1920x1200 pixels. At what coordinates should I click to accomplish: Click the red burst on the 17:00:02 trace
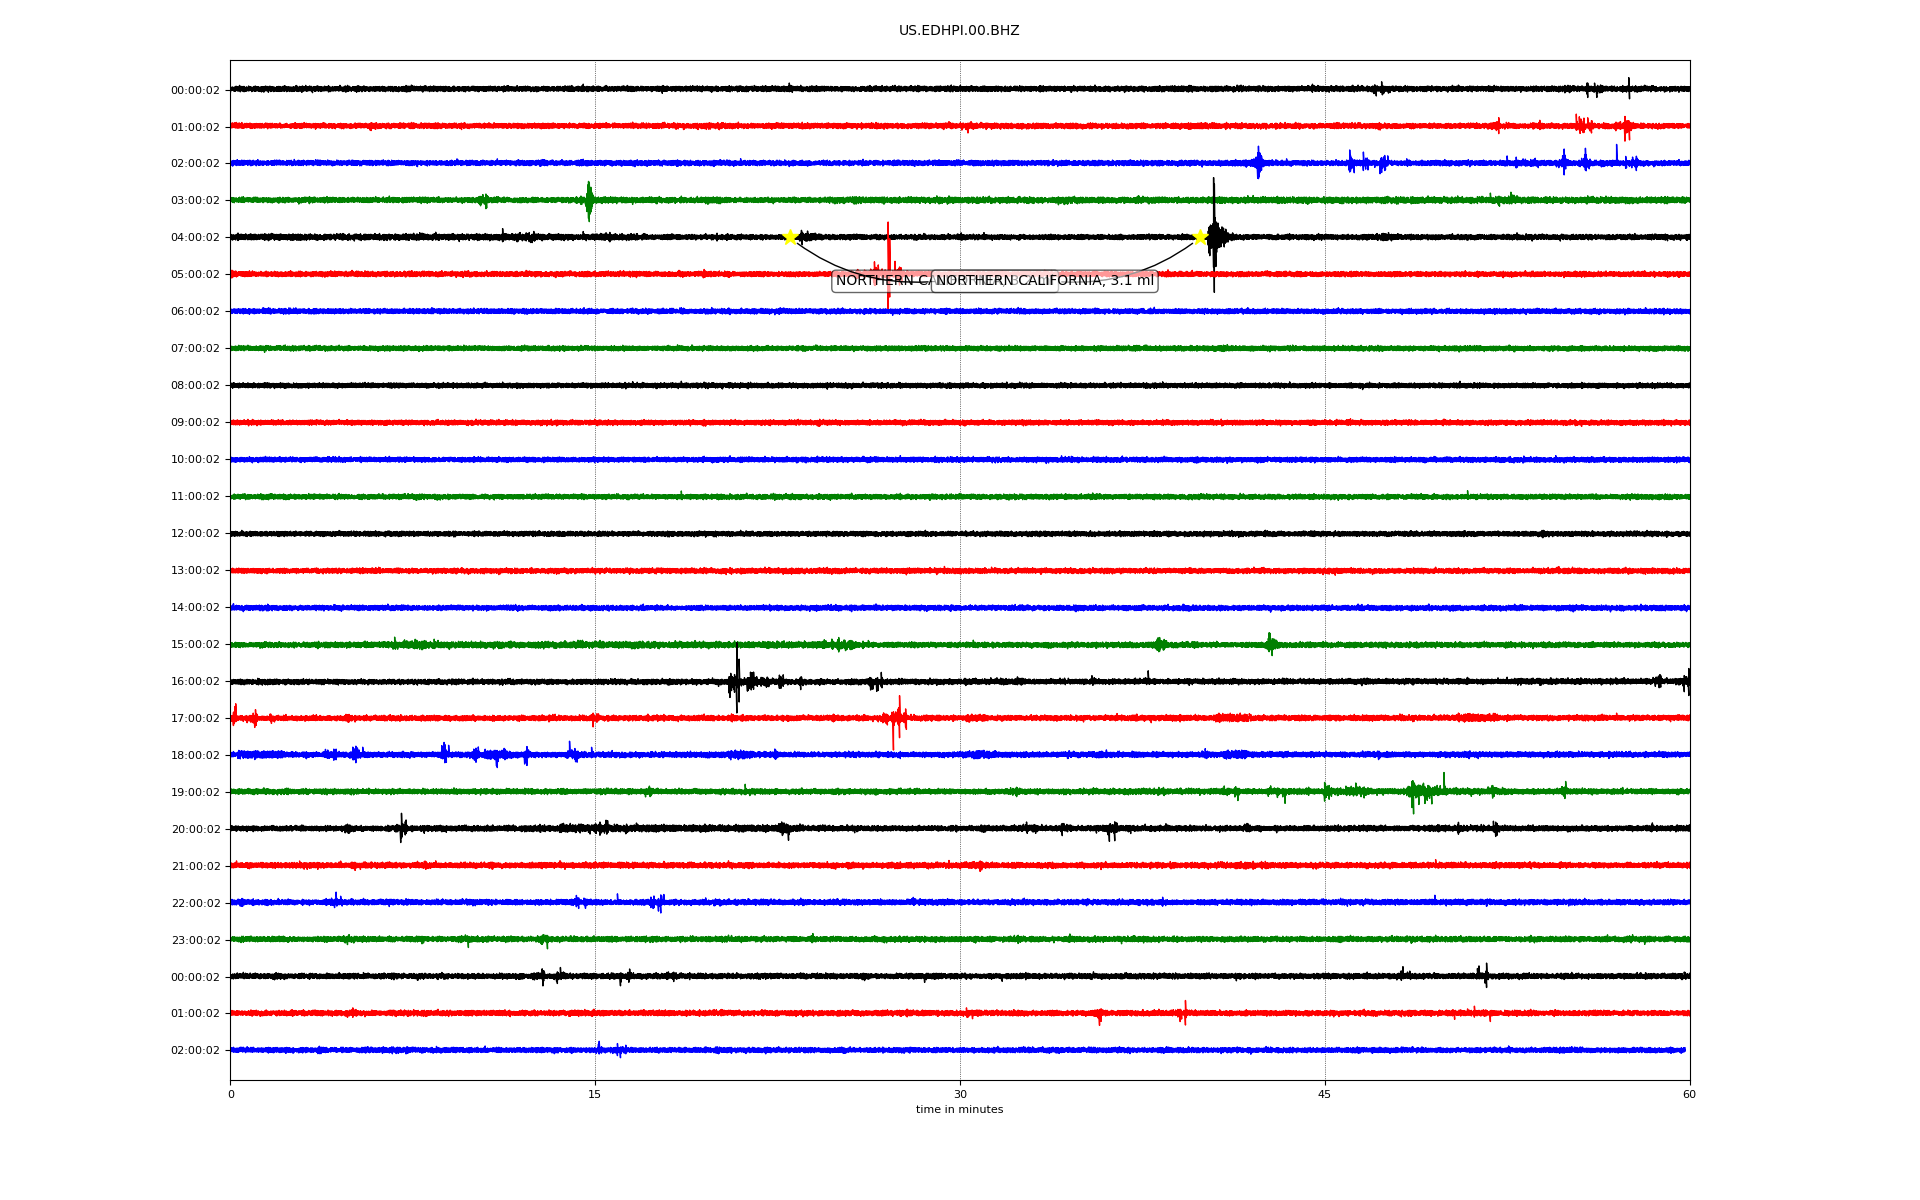click(896, 718)
